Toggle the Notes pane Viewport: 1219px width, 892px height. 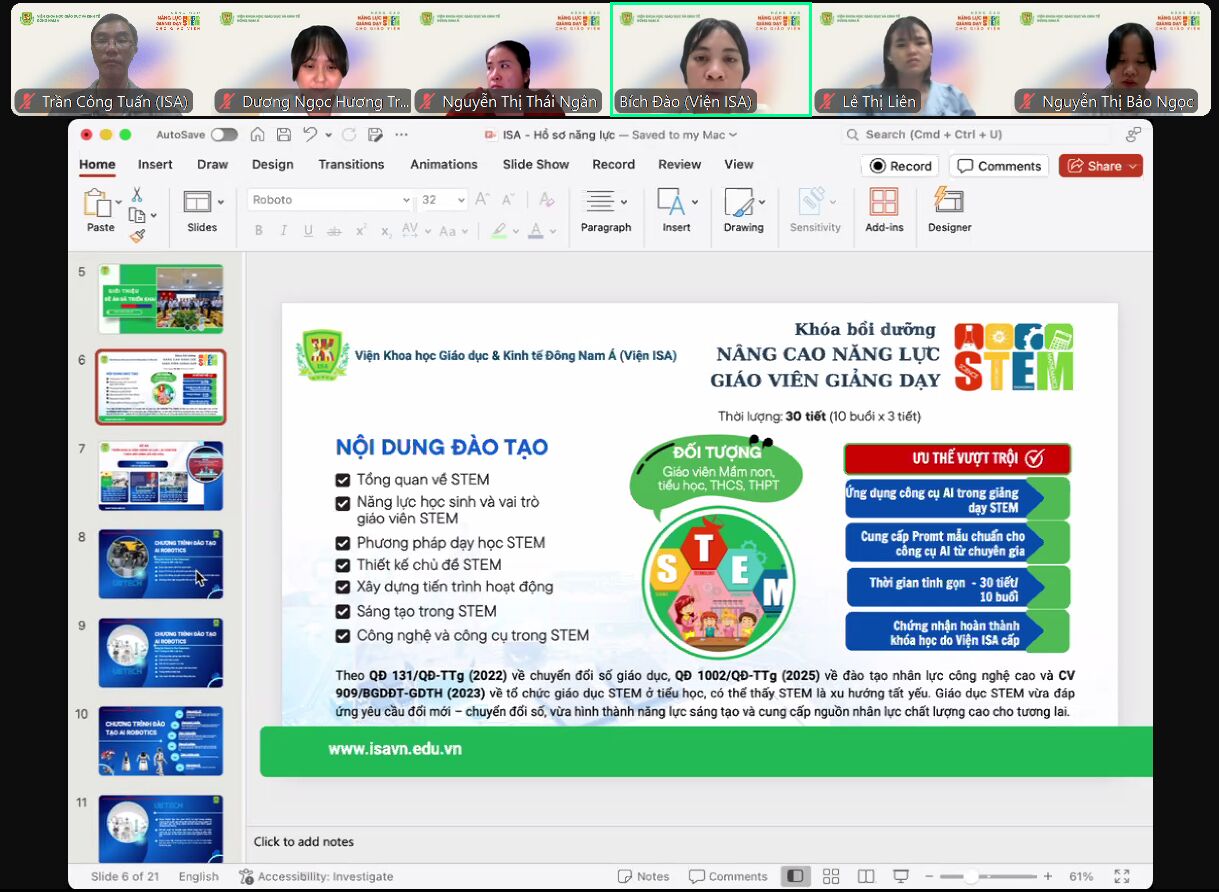tap(643, 876)
